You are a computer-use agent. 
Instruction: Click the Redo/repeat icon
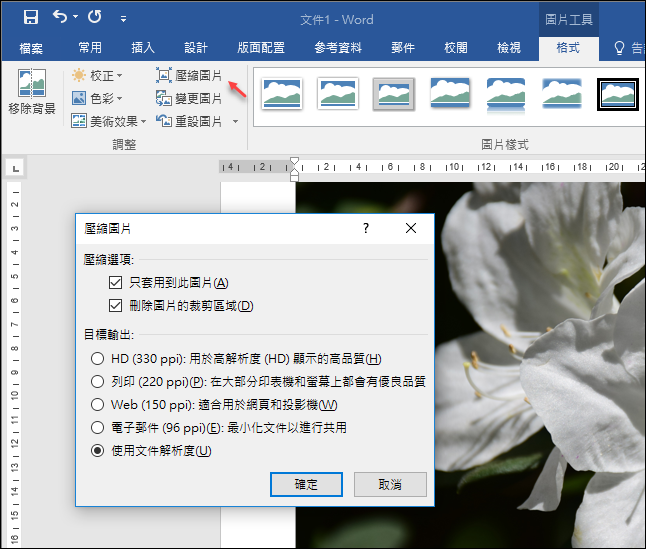[95, 17]
